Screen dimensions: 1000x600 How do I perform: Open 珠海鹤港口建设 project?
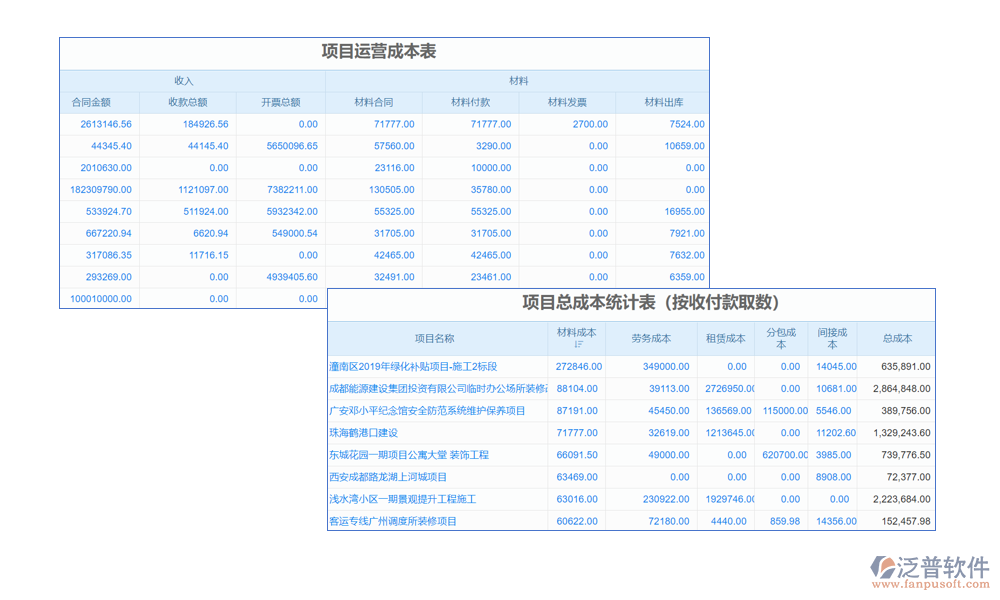click(x=363, y=433)
